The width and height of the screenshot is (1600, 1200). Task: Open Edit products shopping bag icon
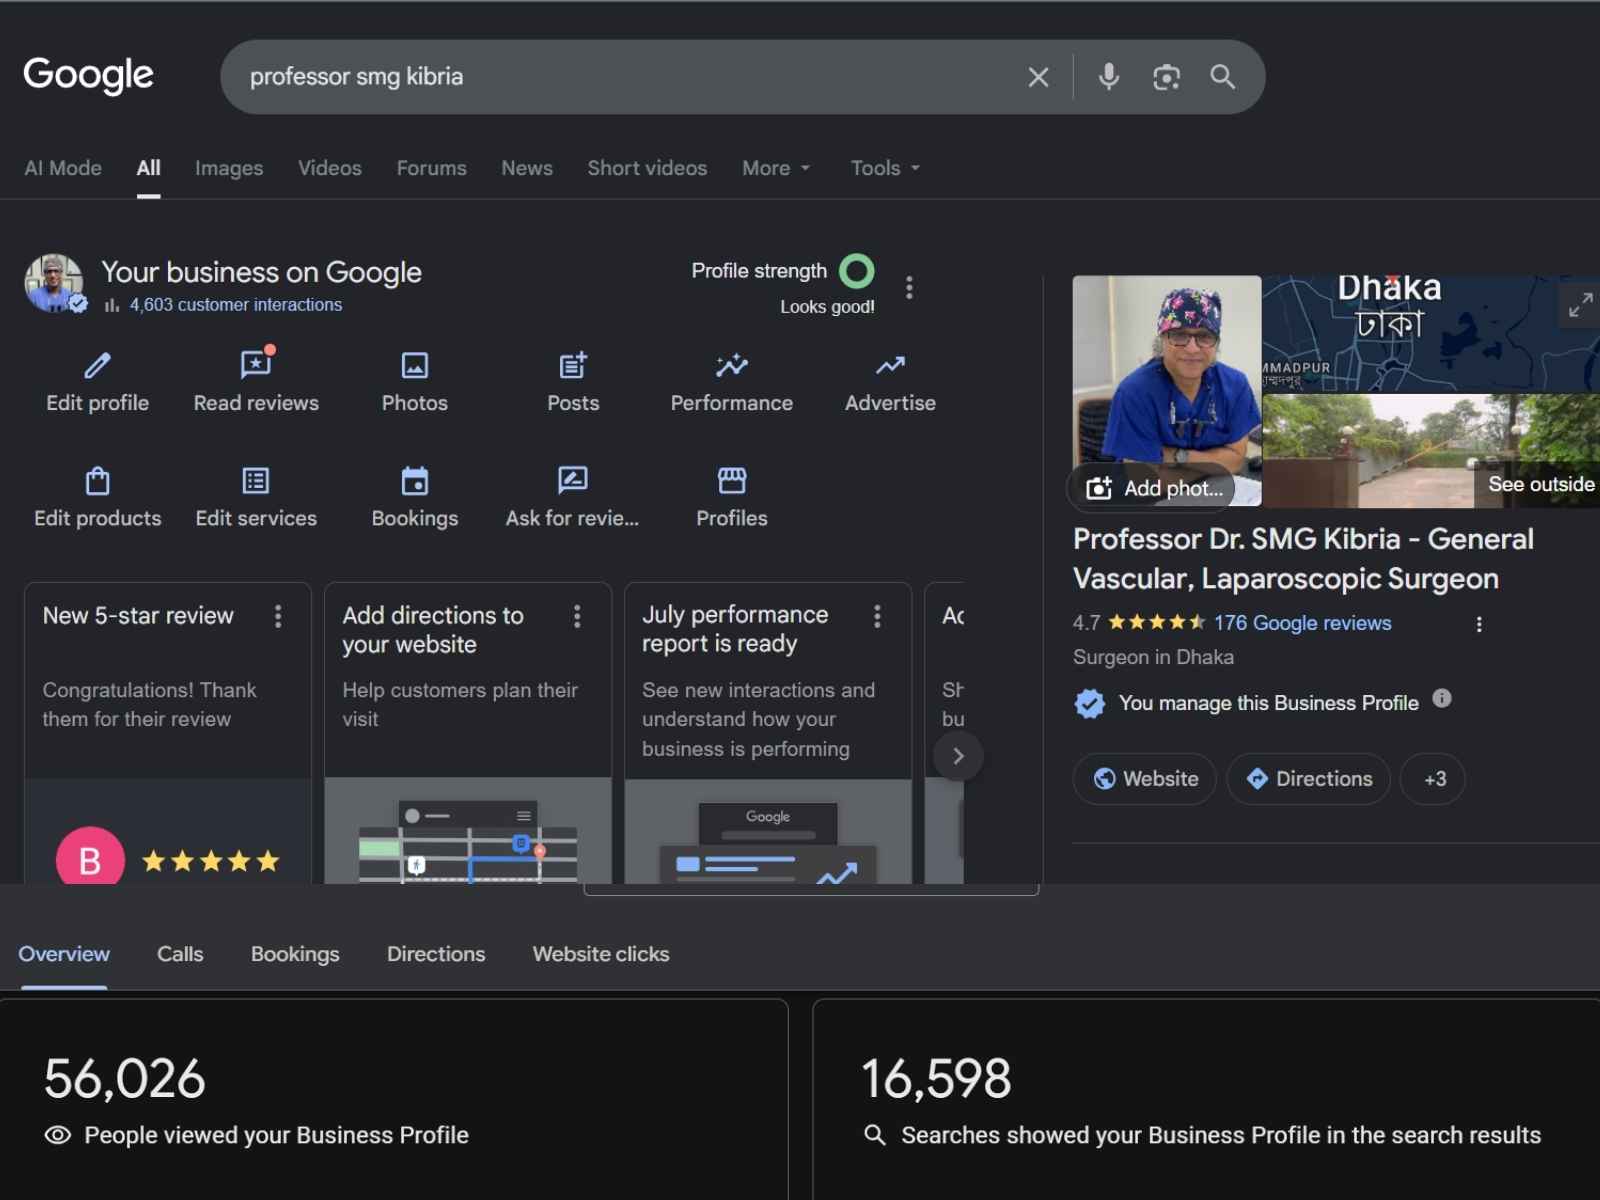click(97, 481)
